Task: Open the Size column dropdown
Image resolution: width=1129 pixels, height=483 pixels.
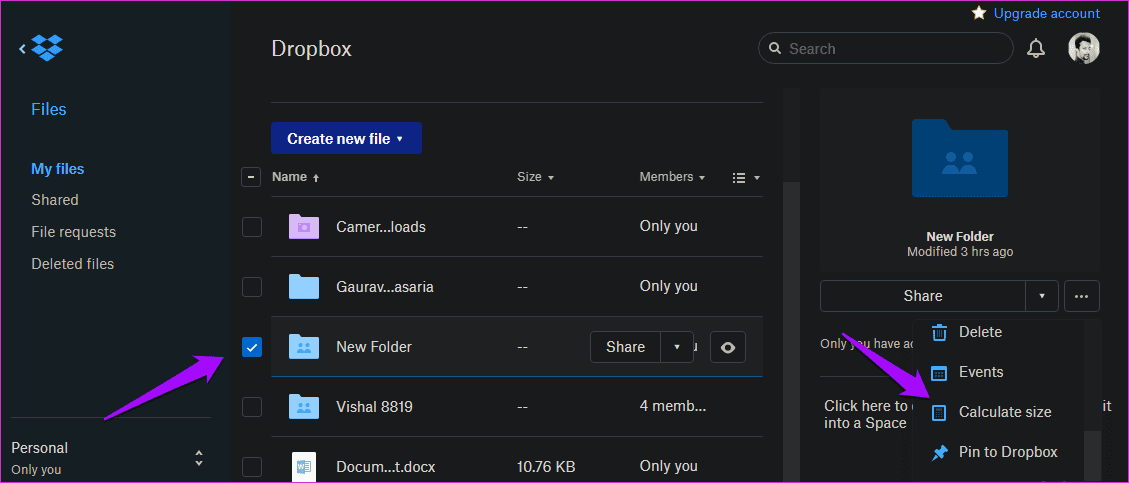Action: 535,177
